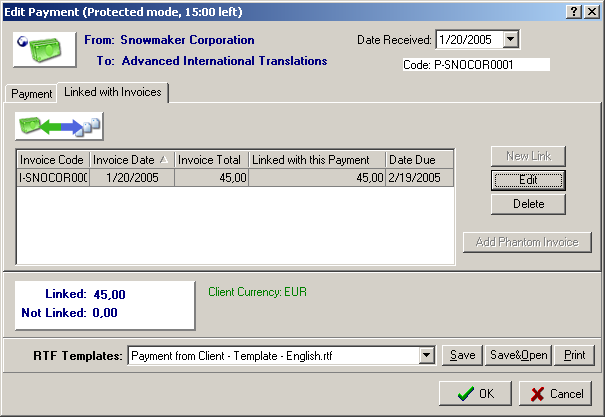Viewport: 605px width, 417px height.
Task: Switch to the Payment tab
Action: [31, 94]
